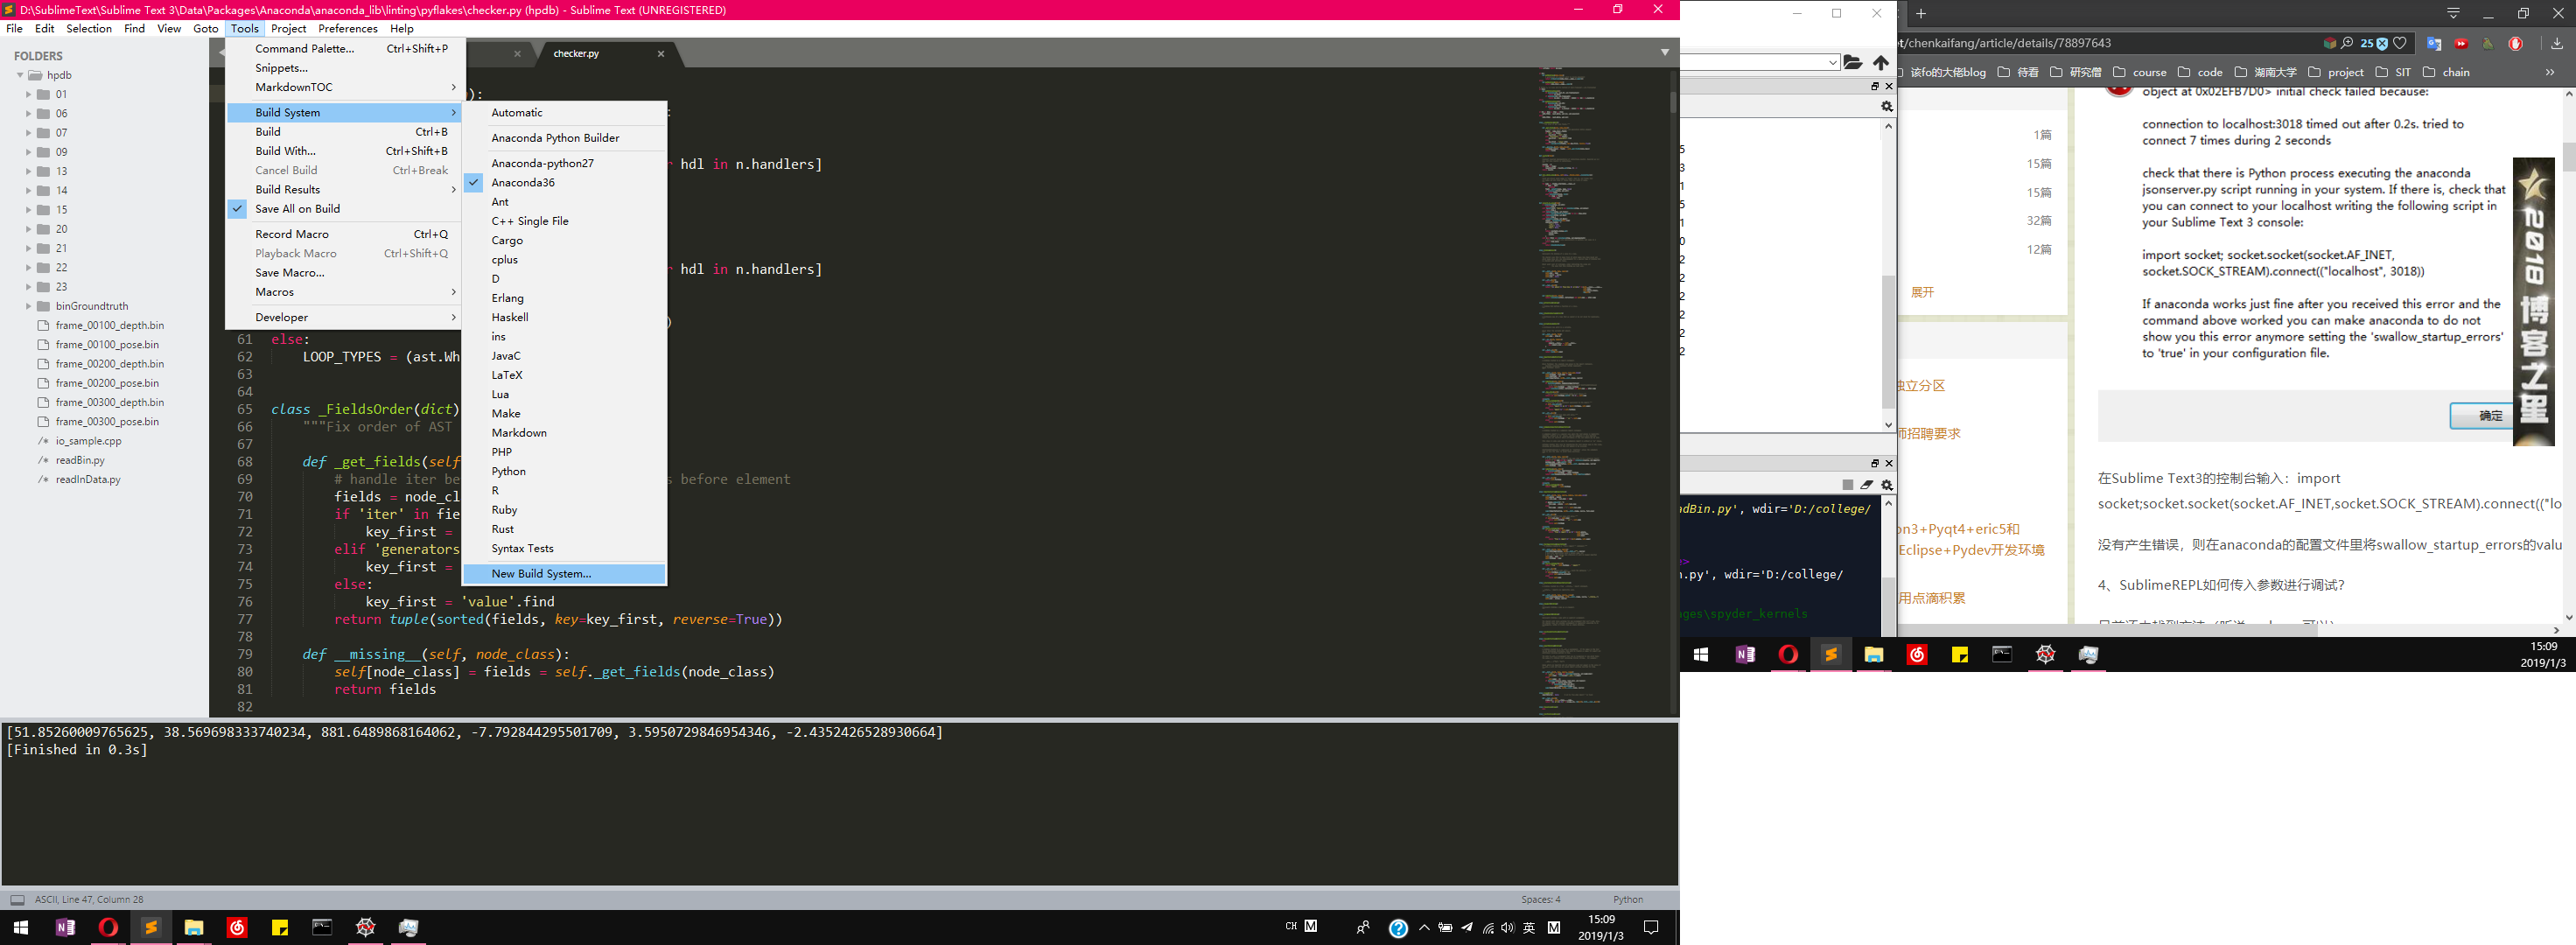Screen dimensions: 2576x945
Task: Click the colored cube icon in the address bar
Action: point(2329,43)
